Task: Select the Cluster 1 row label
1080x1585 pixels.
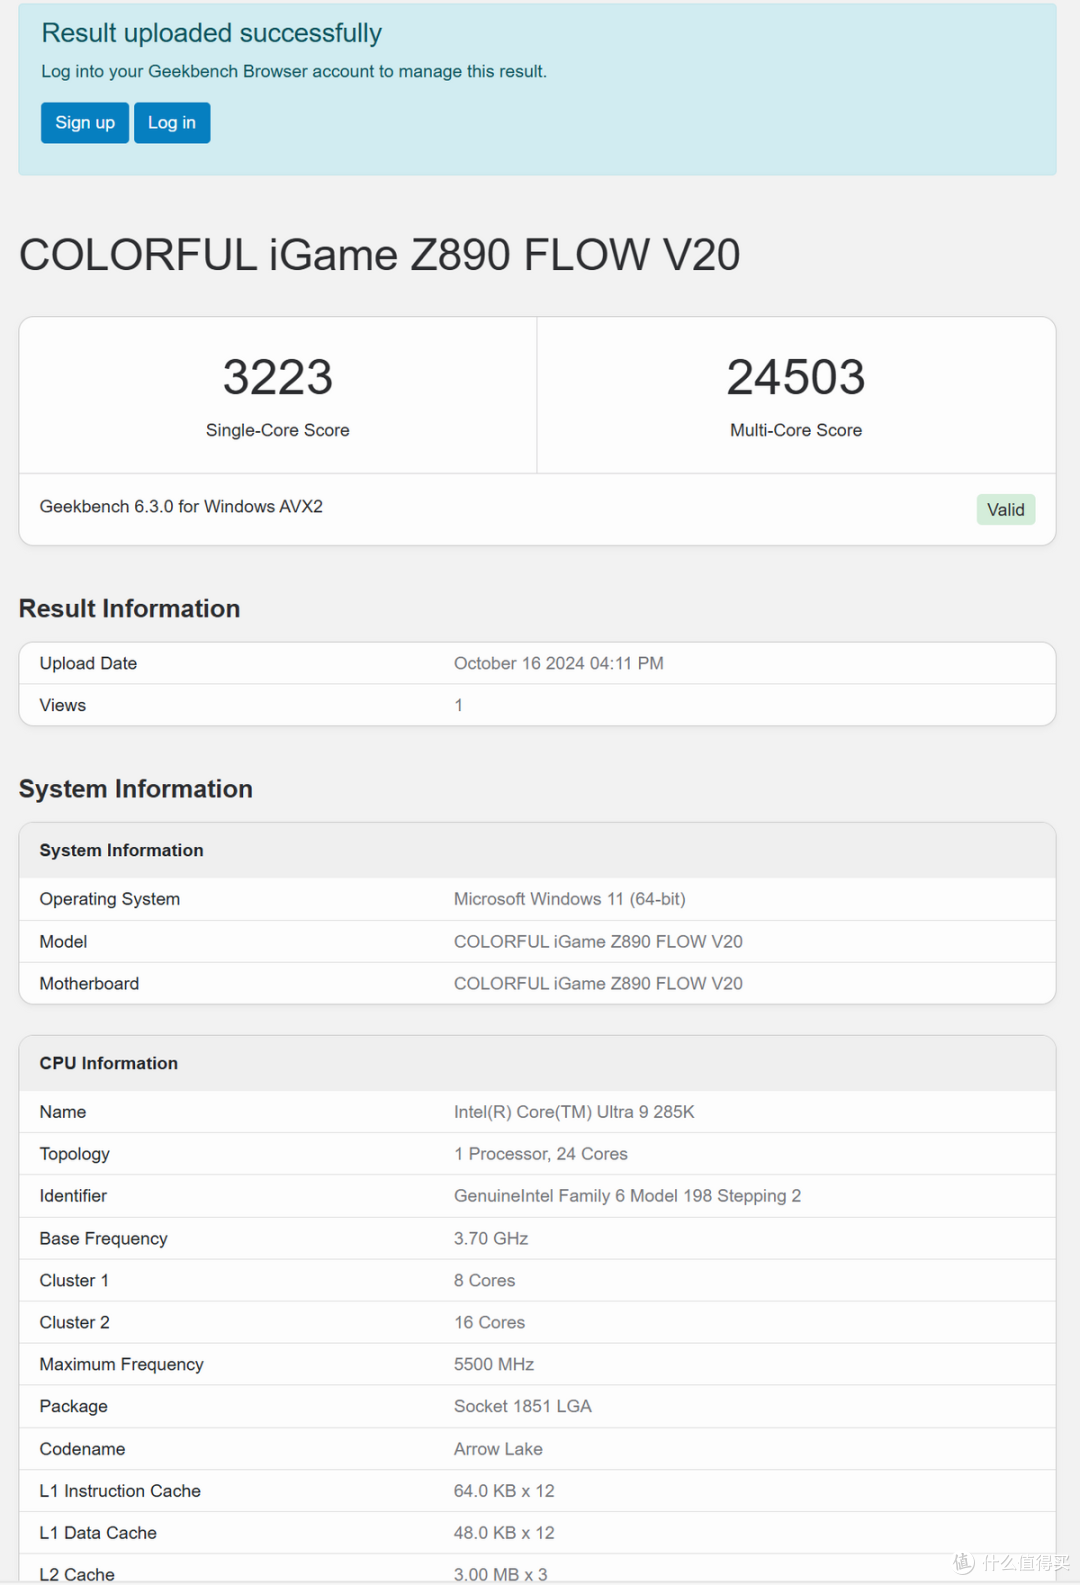Action: 74,1281
